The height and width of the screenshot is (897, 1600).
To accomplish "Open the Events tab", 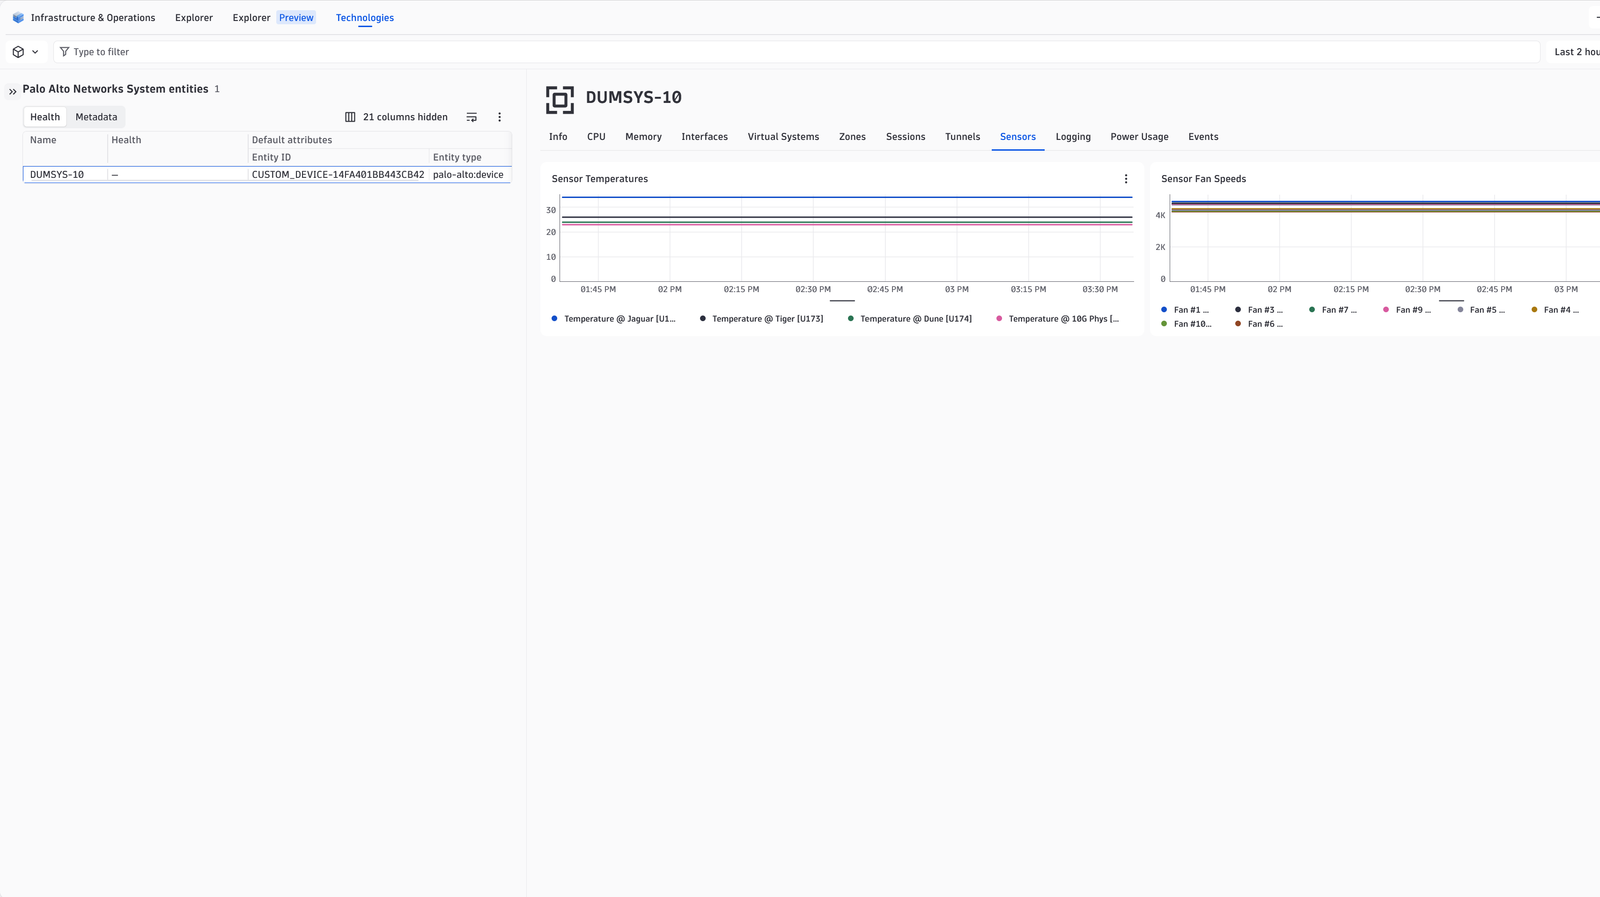I will point(1203,137).
